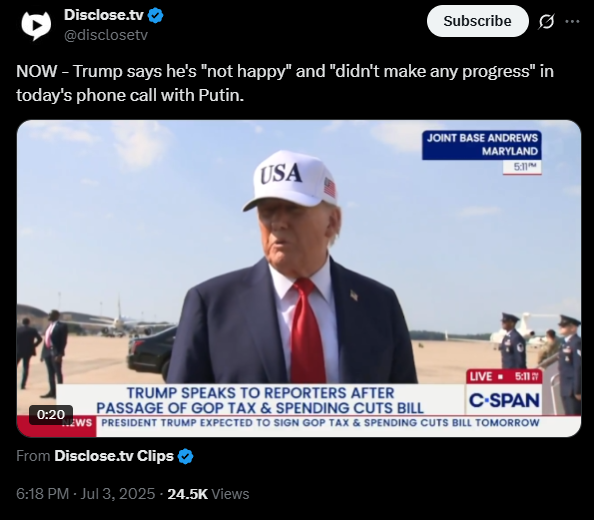The width and height of the screenshot is (594, 520).
Task: Click the verified badge next to Disclose.tv Clips
Action: point(186,456)
